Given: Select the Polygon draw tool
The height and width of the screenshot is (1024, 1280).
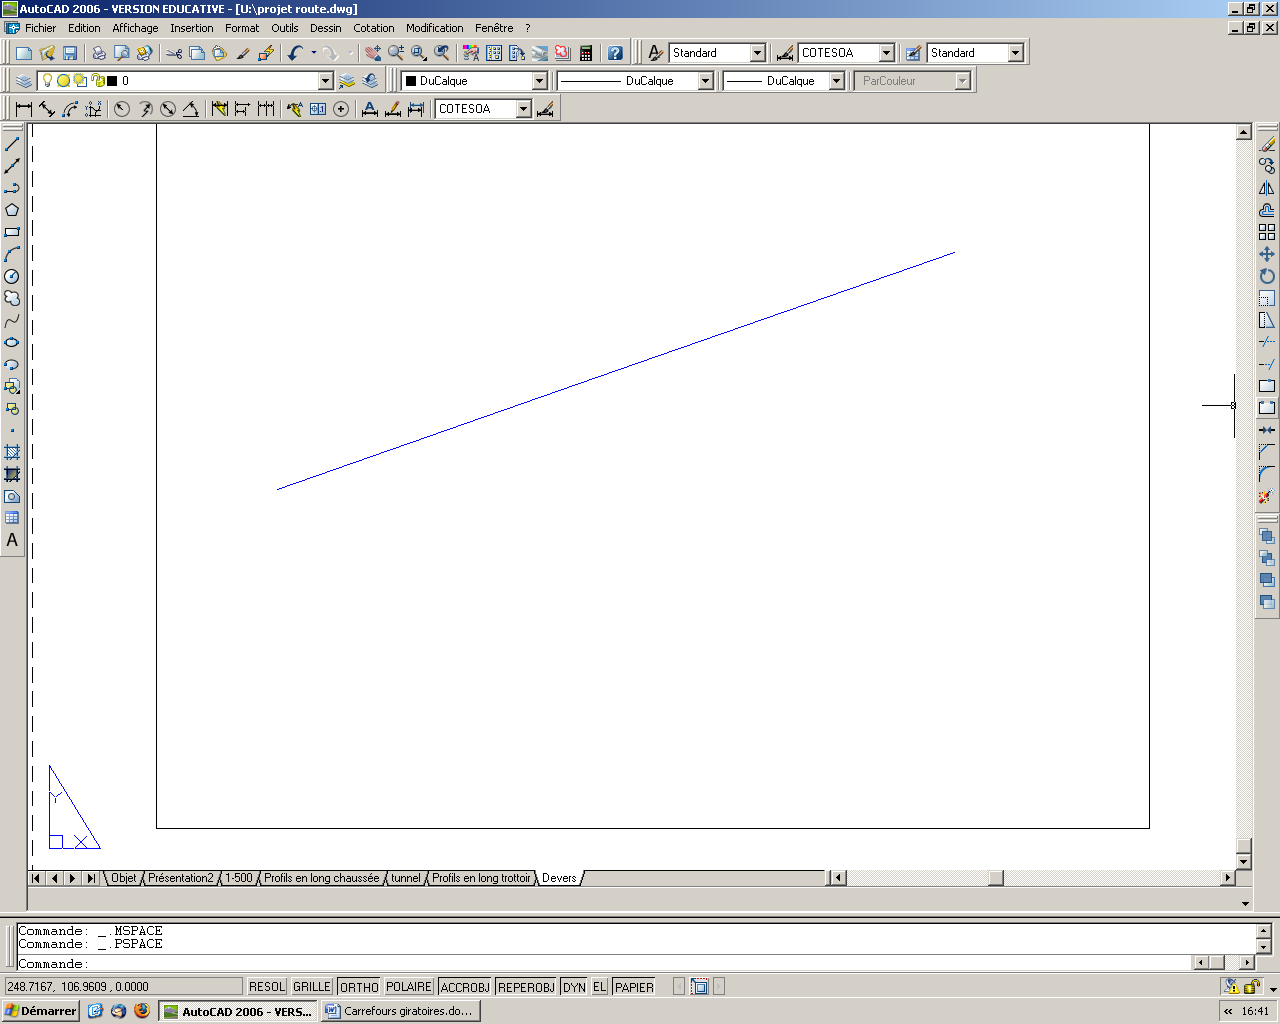Looking at the screenshot, I should pos(12,210).
